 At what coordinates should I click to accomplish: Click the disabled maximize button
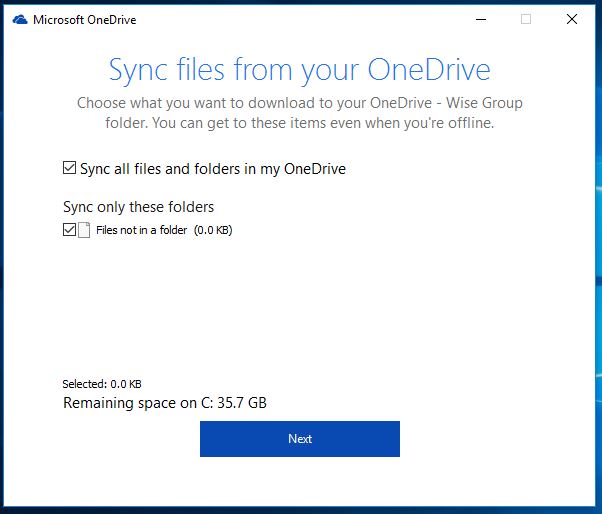(x=526, y=19)
